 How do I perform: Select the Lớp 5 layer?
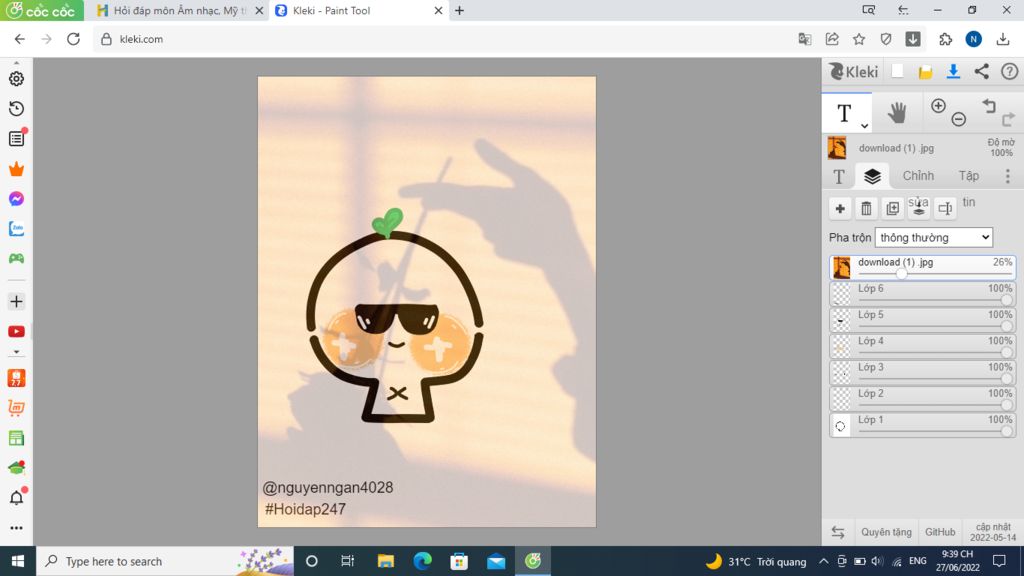[922, 320]
